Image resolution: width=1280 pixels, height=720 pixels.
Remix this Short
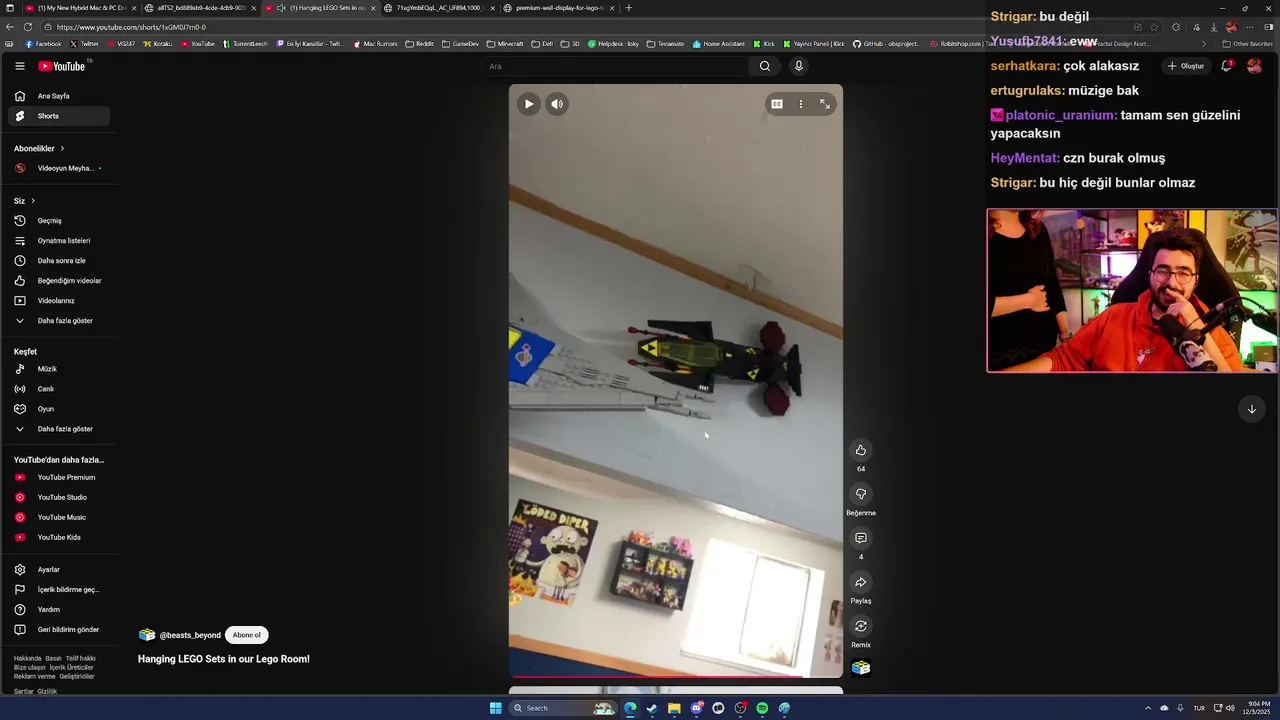pos(861,626)
